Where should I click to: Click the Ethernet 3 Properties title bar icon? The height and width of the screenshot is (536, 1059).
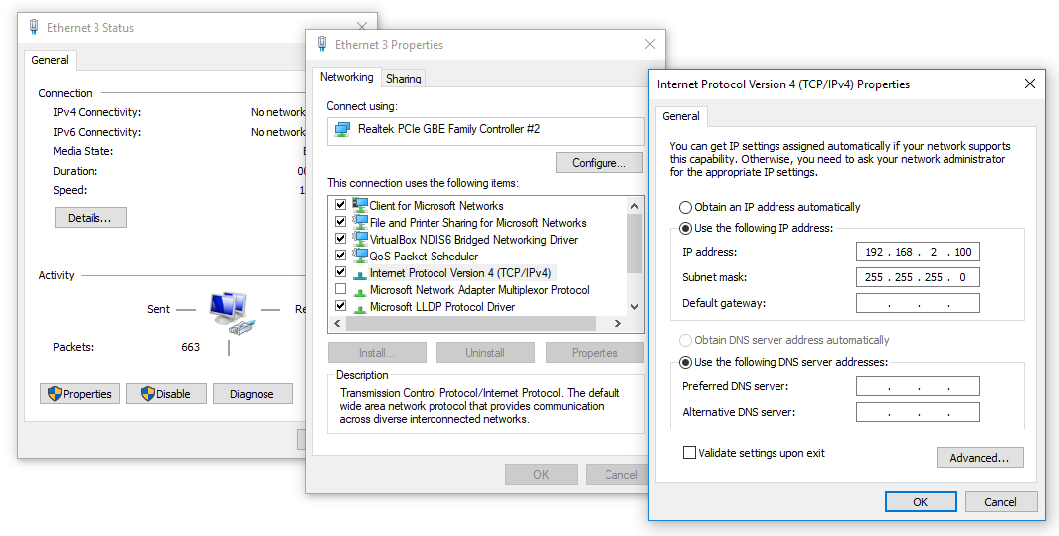tap(322, 44)
